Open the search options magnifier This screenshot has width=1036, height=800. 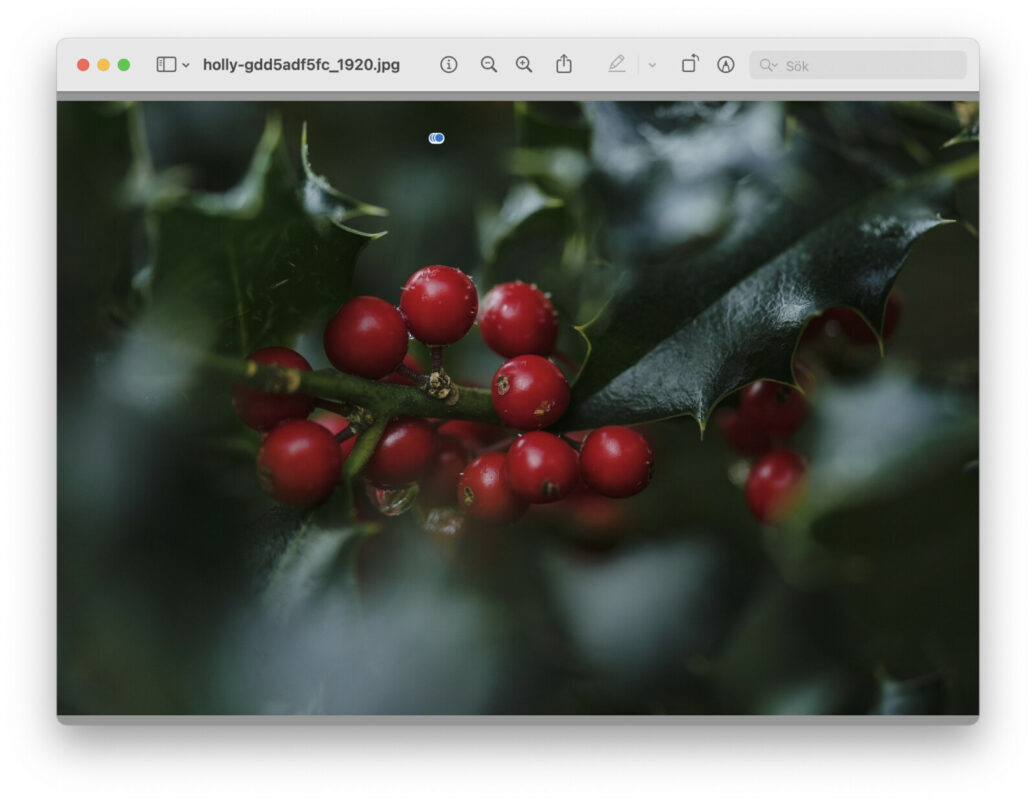click(768, 65)
